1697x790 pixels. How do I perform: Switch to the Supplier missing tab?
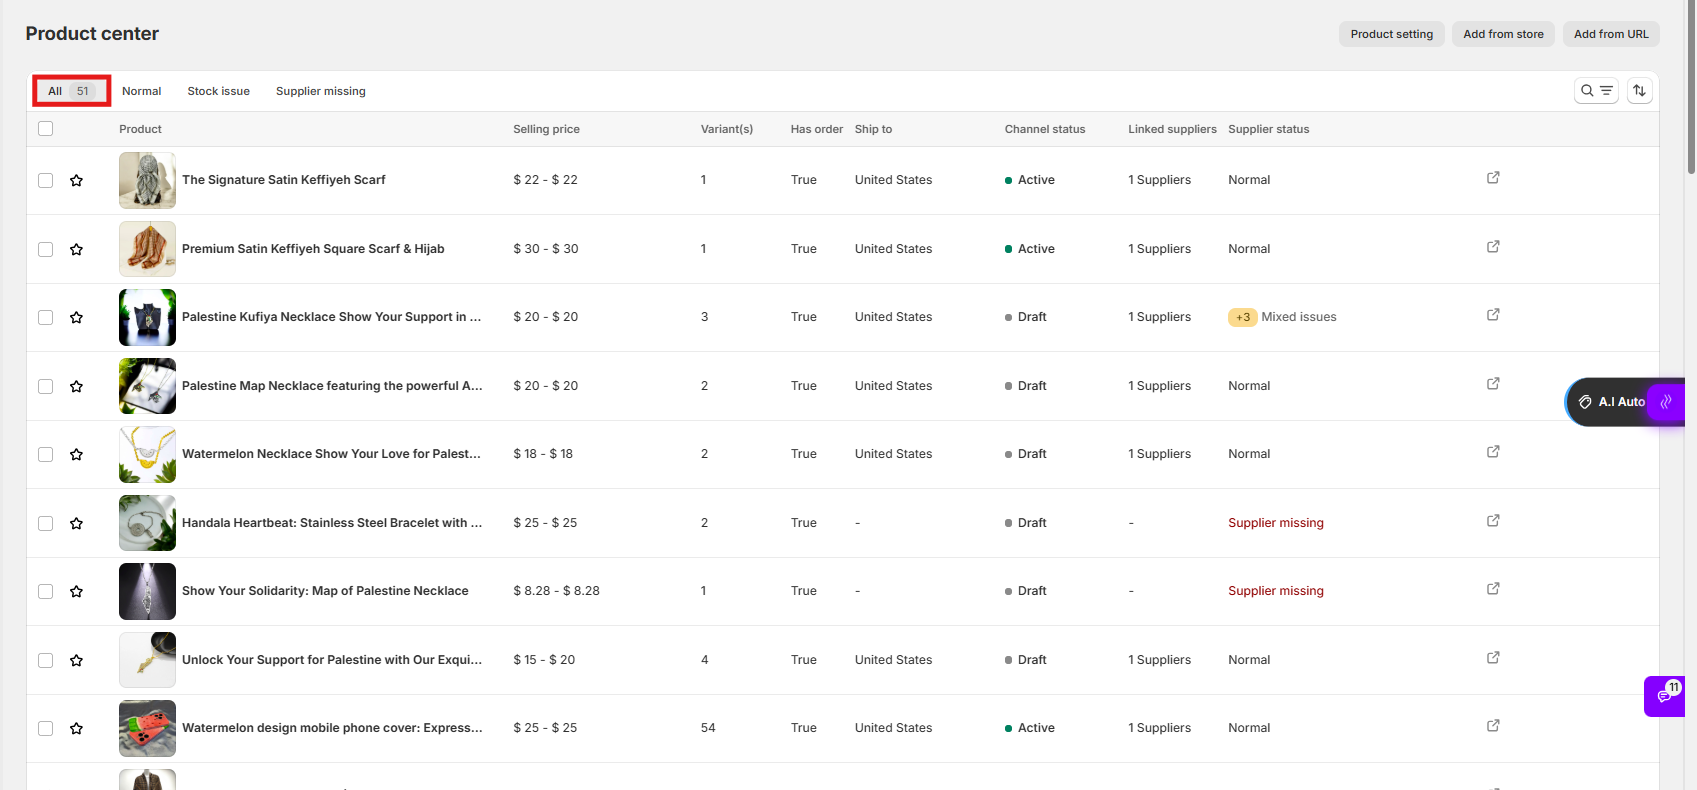320,91
